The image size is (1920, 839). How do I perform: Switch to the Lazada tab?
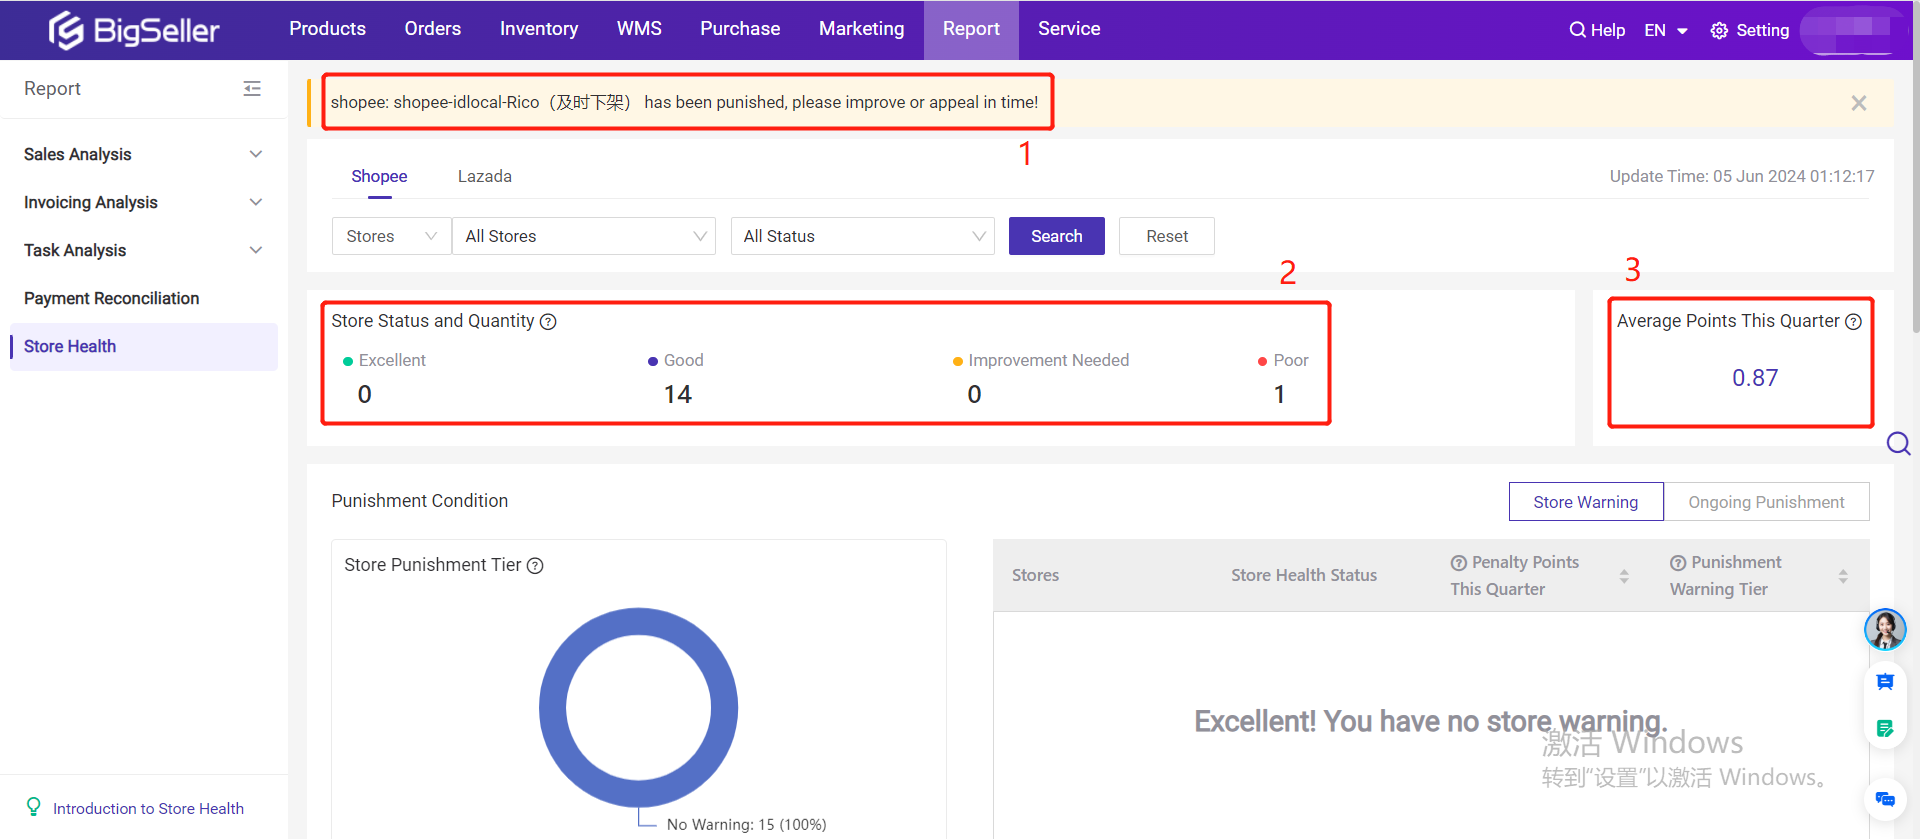484,176
